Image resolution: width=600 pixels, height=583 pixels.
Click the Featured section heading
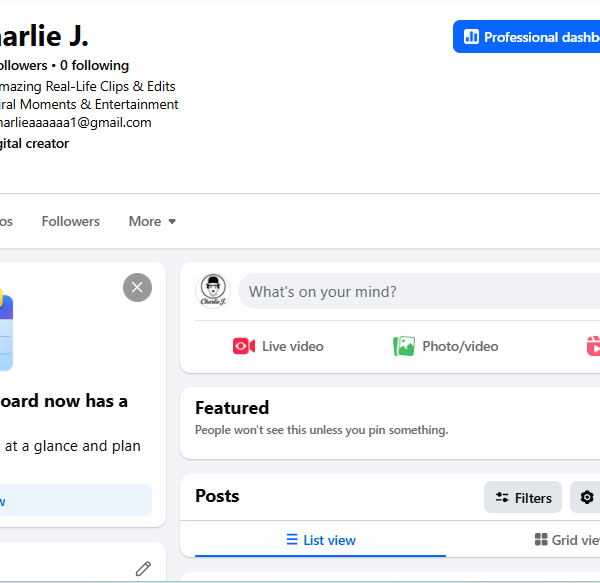pyautogui.click(x=232, y=407)
